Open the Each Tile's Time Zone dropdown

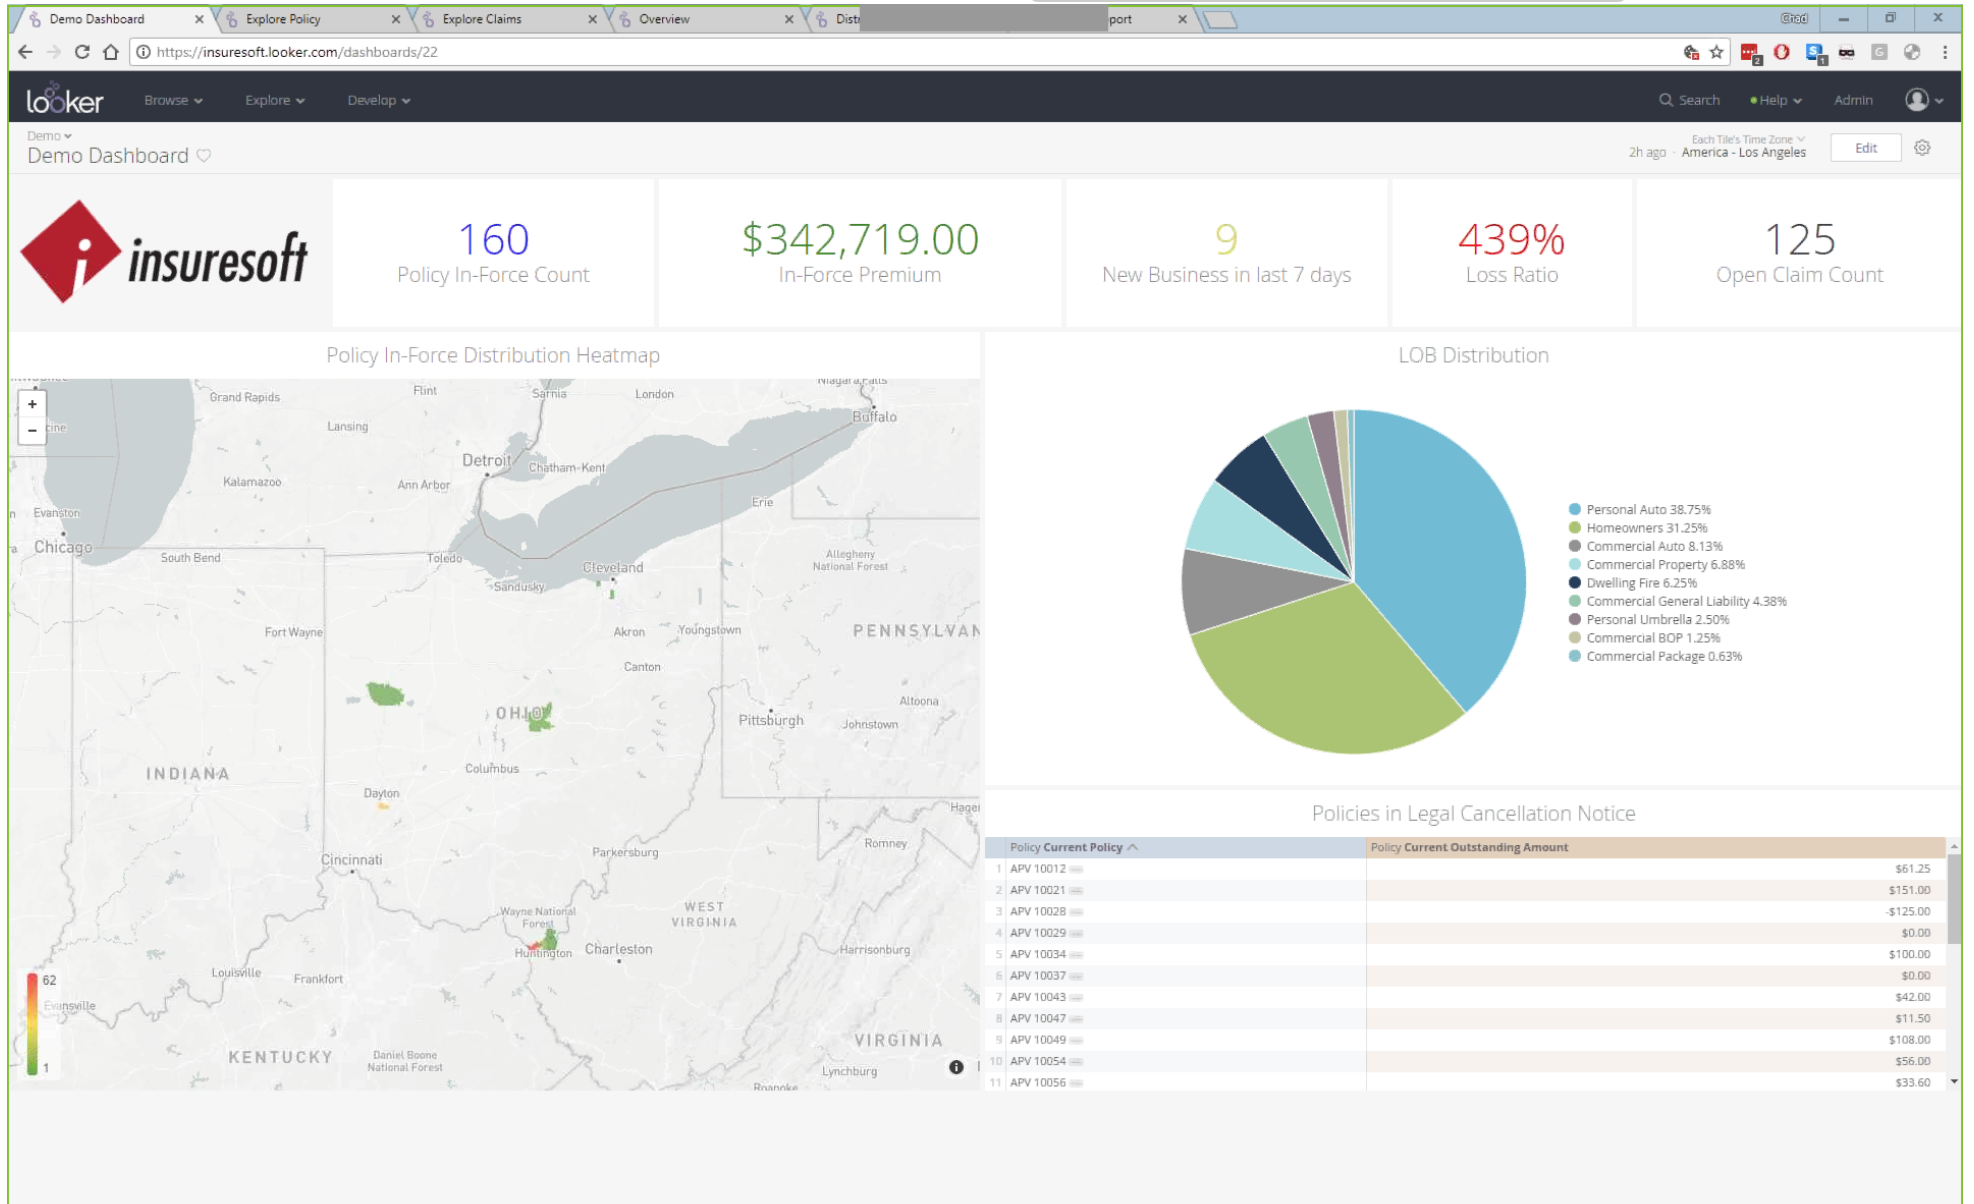click(x=1744, y=138)
